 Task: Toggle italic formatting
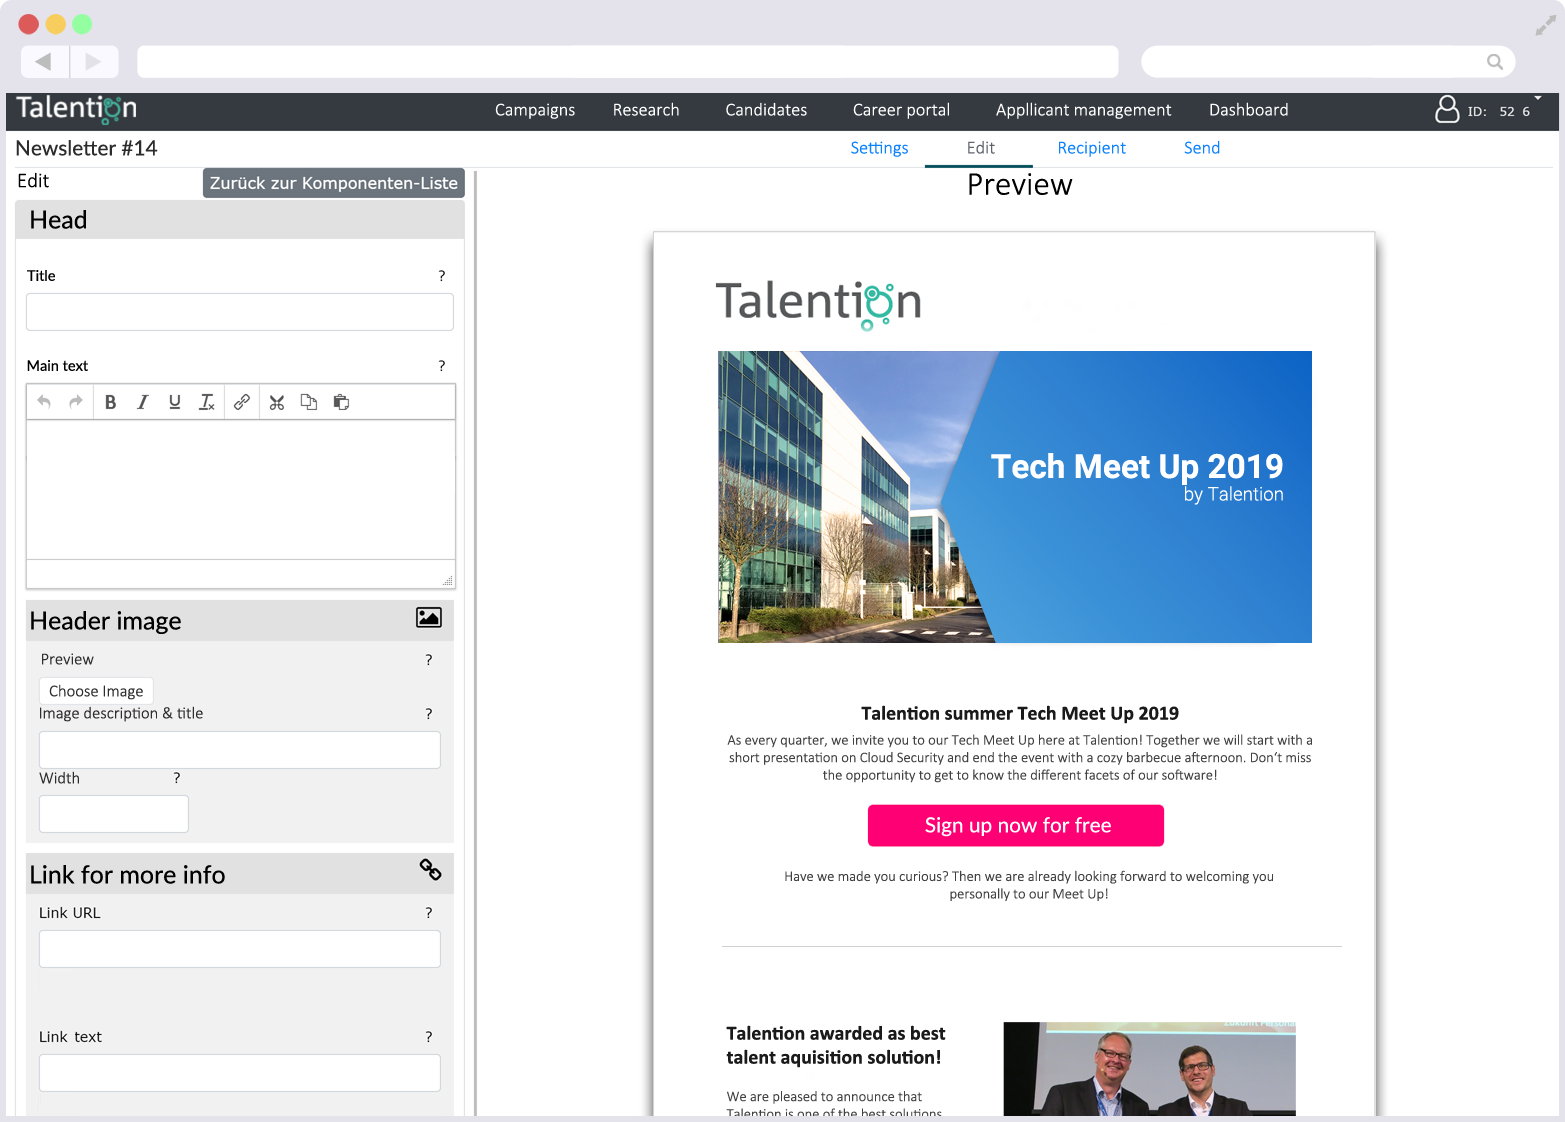[x=143, y=402]
